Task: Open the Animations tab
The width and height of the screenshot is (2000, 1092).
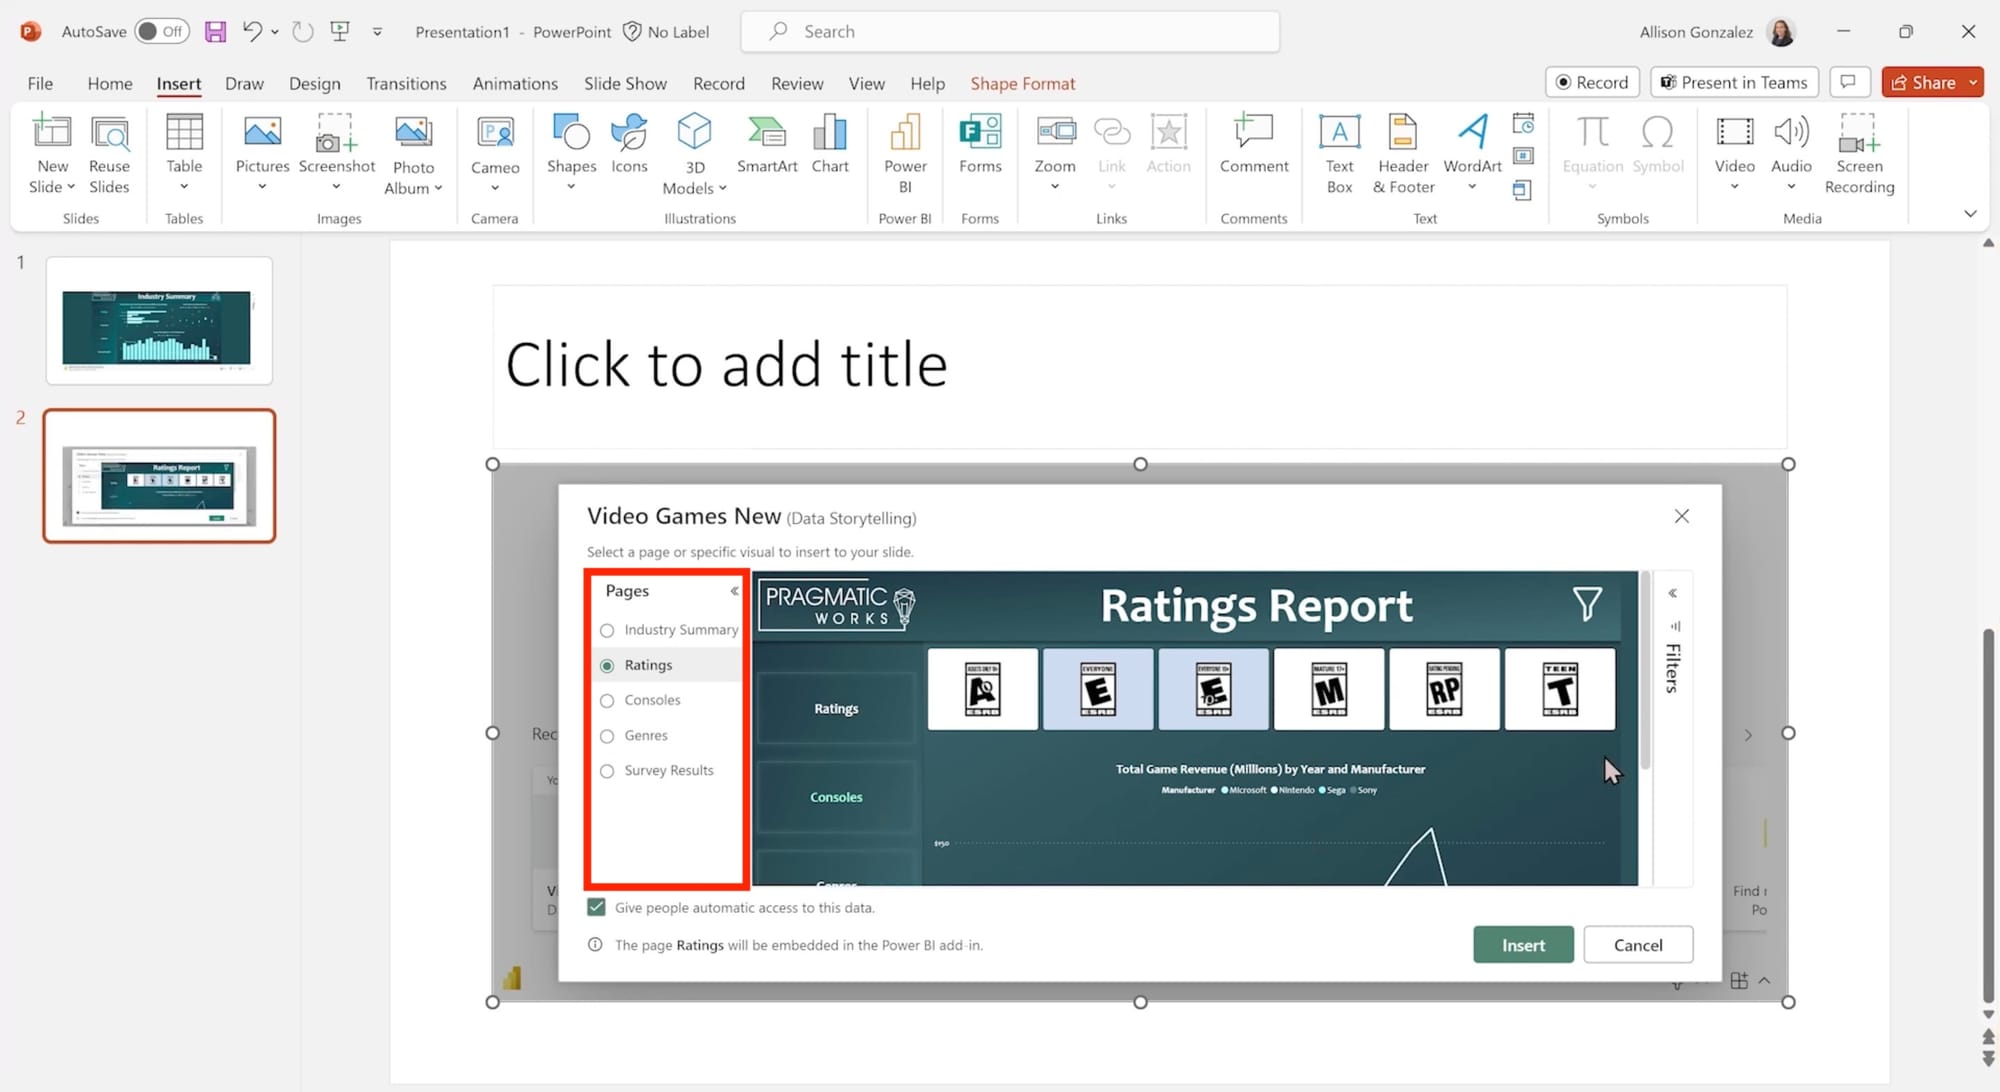Action: click(515, 83)
